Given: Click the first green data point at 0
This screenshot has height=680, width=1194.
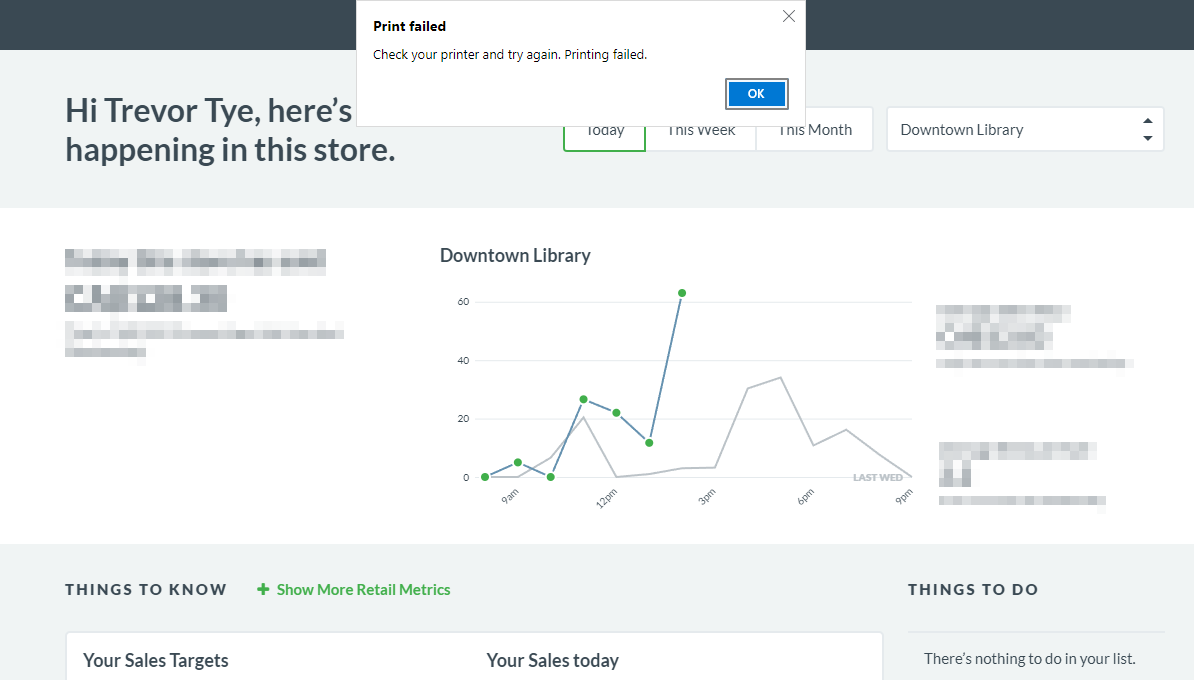Looking at the screenshot, I should point(485,477).
